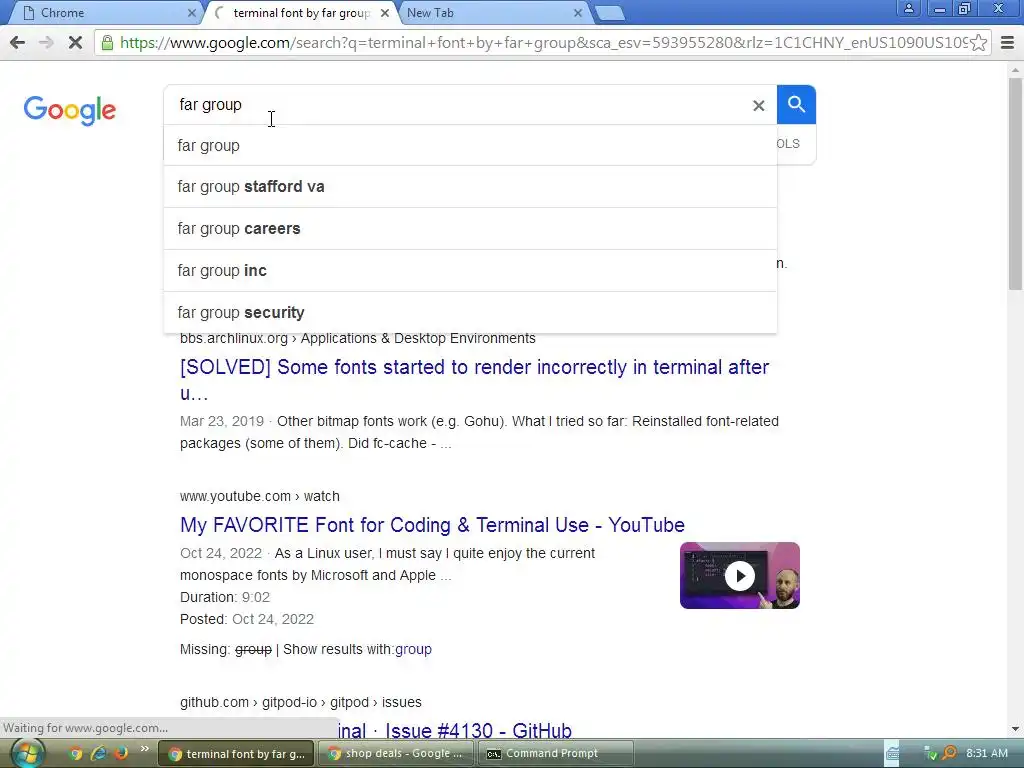Launch Firefox from quick launch
The height and width of the screenshot is (768, 1024).
tap(121, 754)
